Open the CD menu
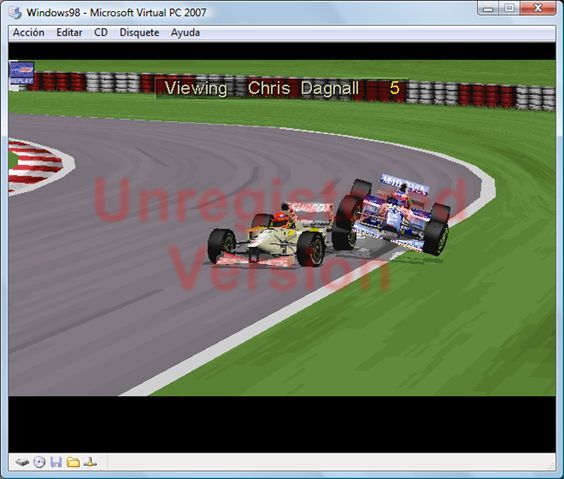 pyautogui.click(x=101, y=33)
